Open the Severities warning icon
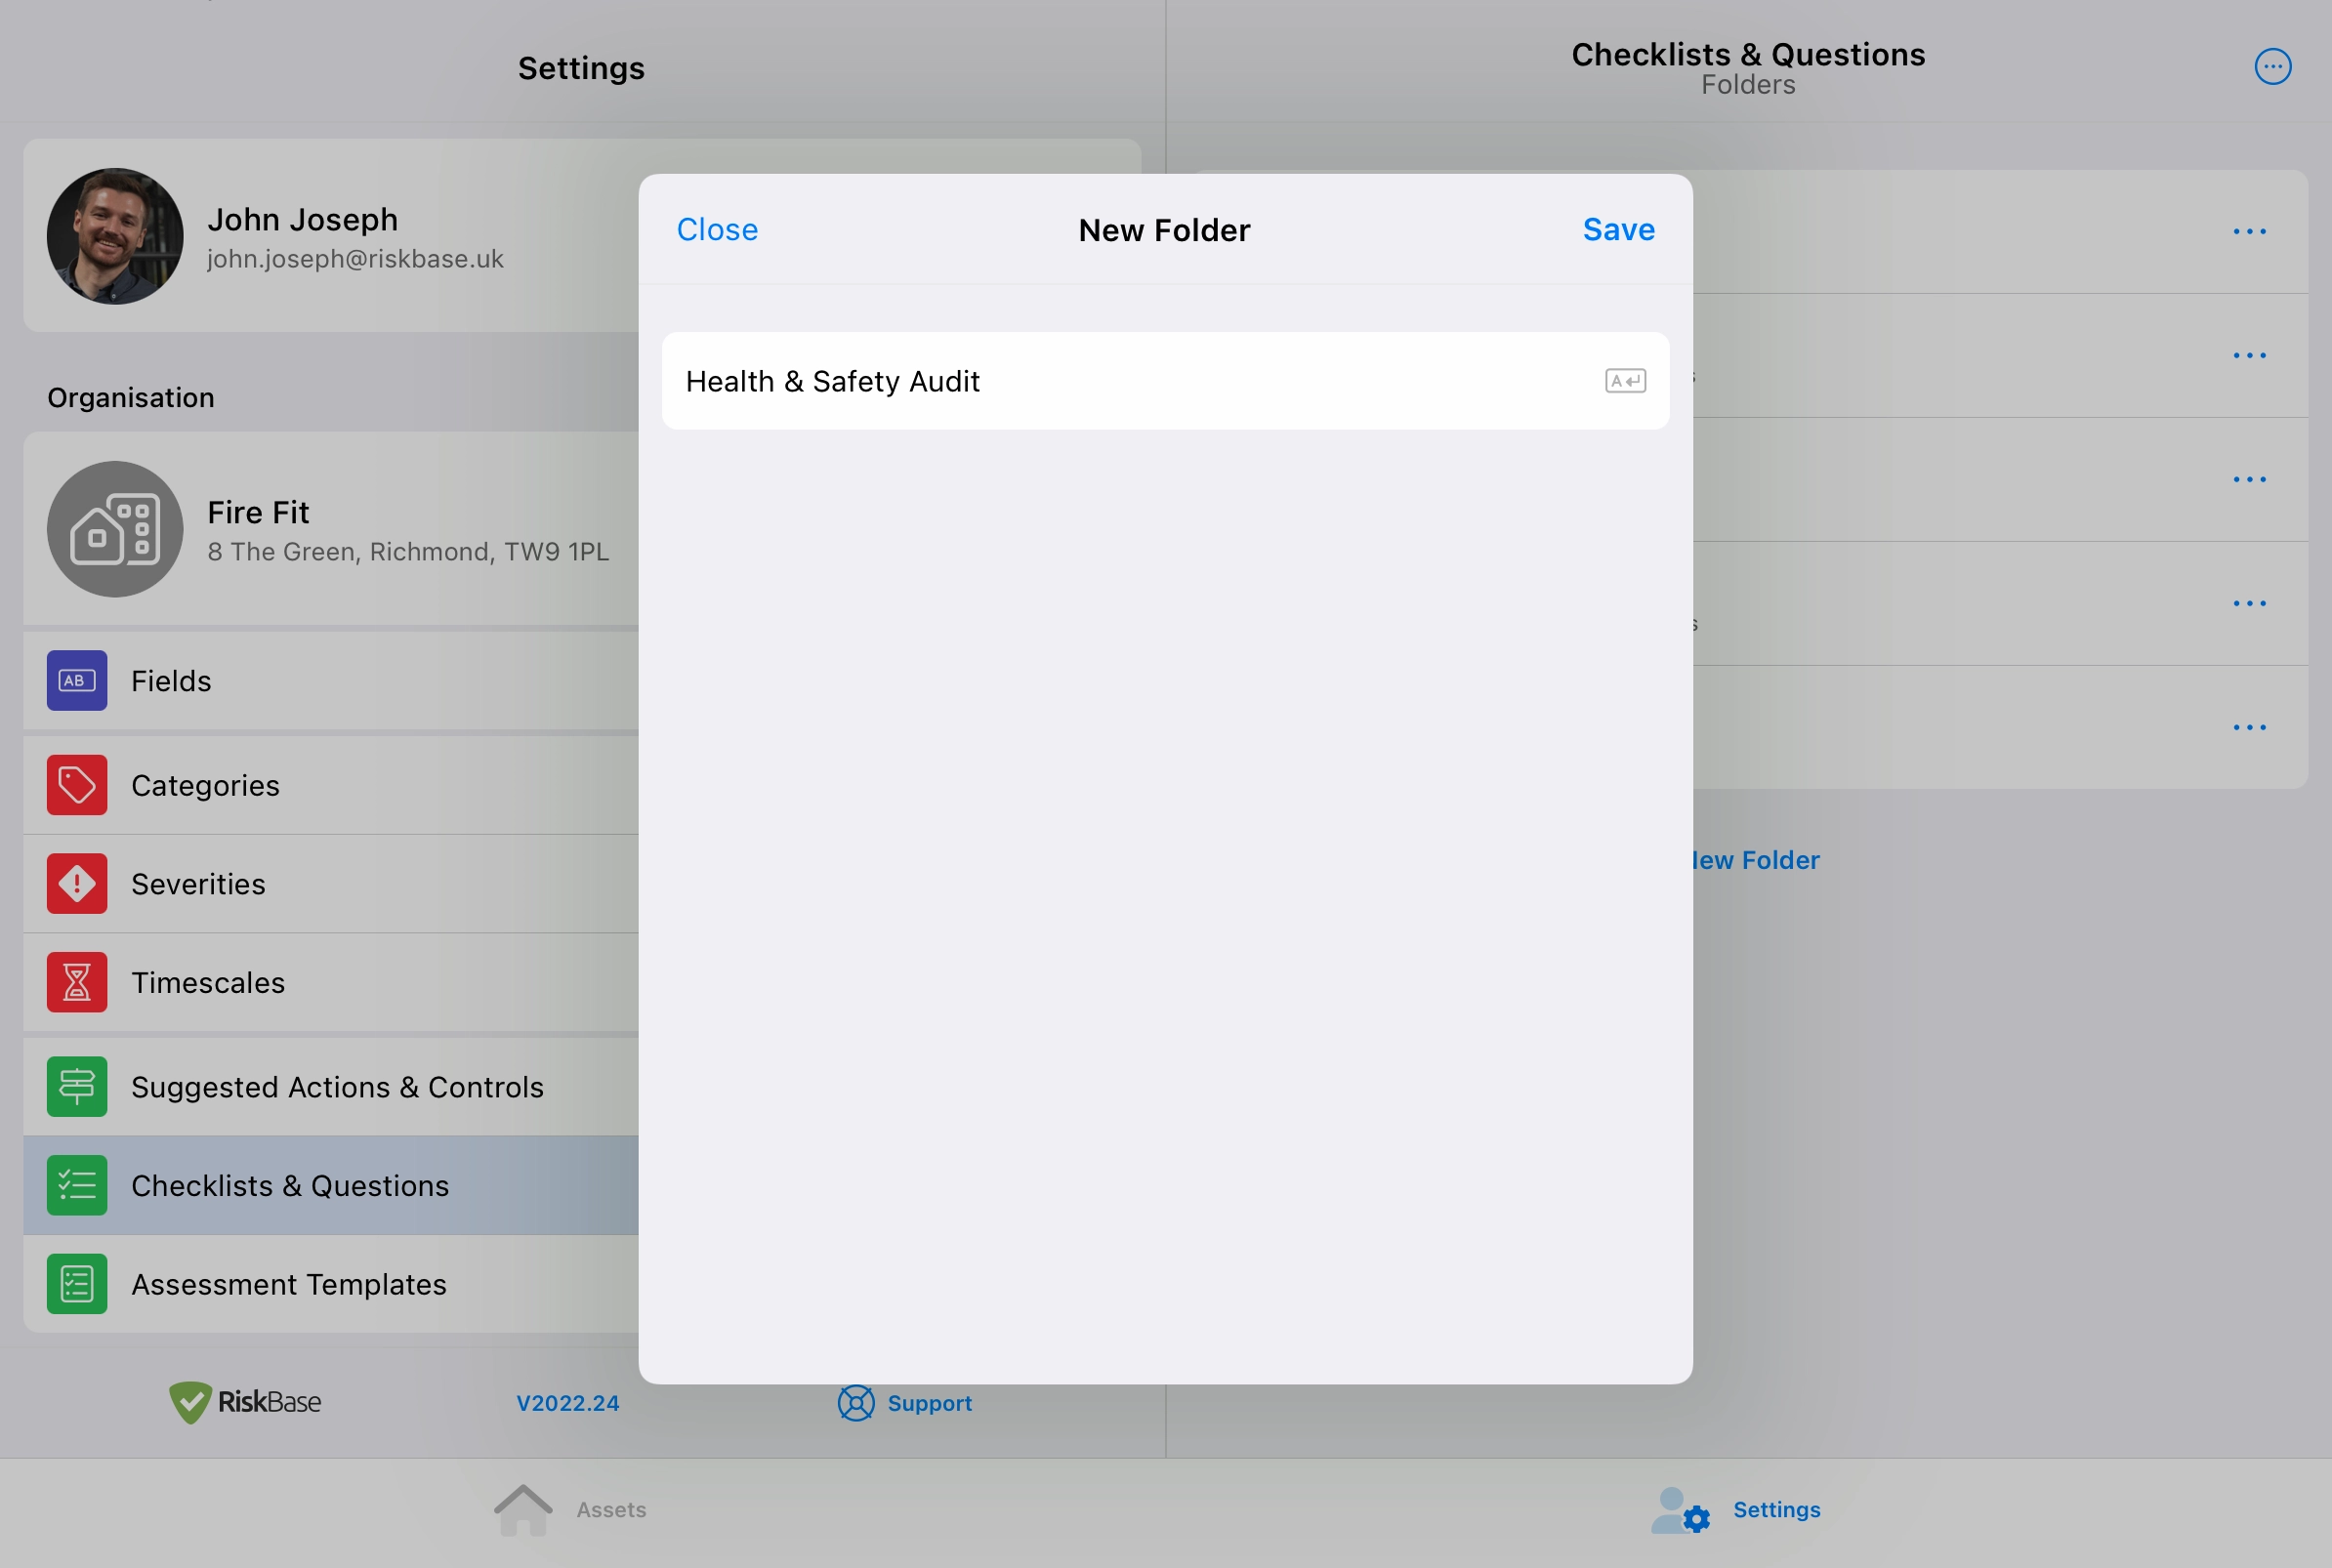The image size is (2332, 1568). pos(77,884)
